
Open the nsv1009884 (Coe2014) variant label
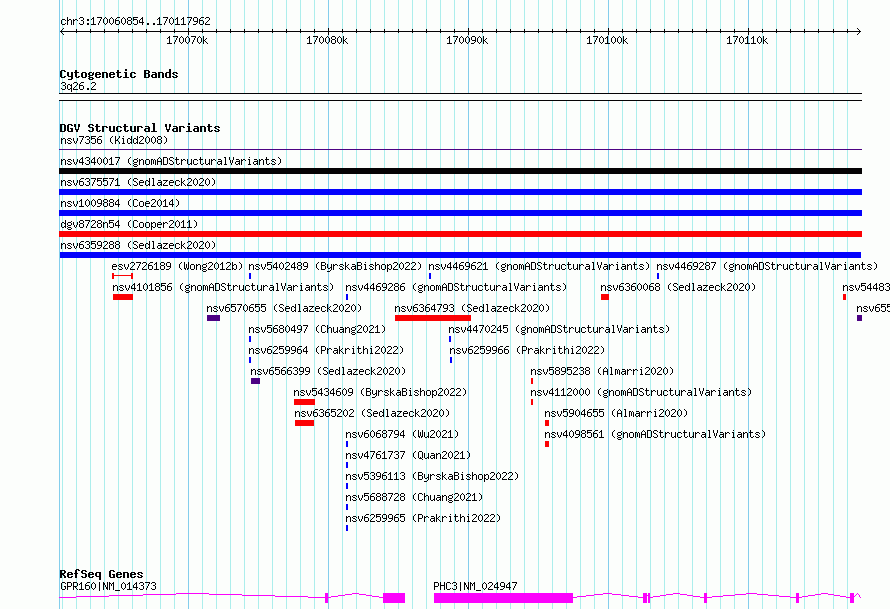120,203
